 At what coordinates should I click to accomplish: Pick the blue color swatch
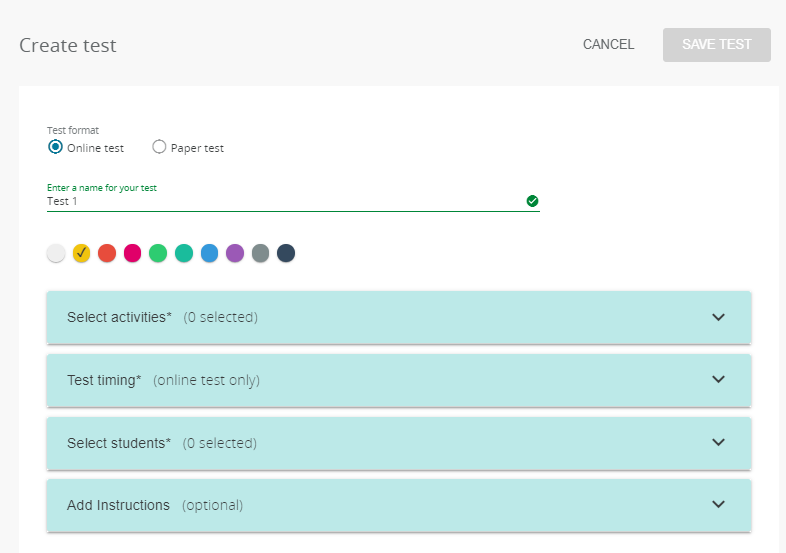pyautogui.click(x=210, y=253)
